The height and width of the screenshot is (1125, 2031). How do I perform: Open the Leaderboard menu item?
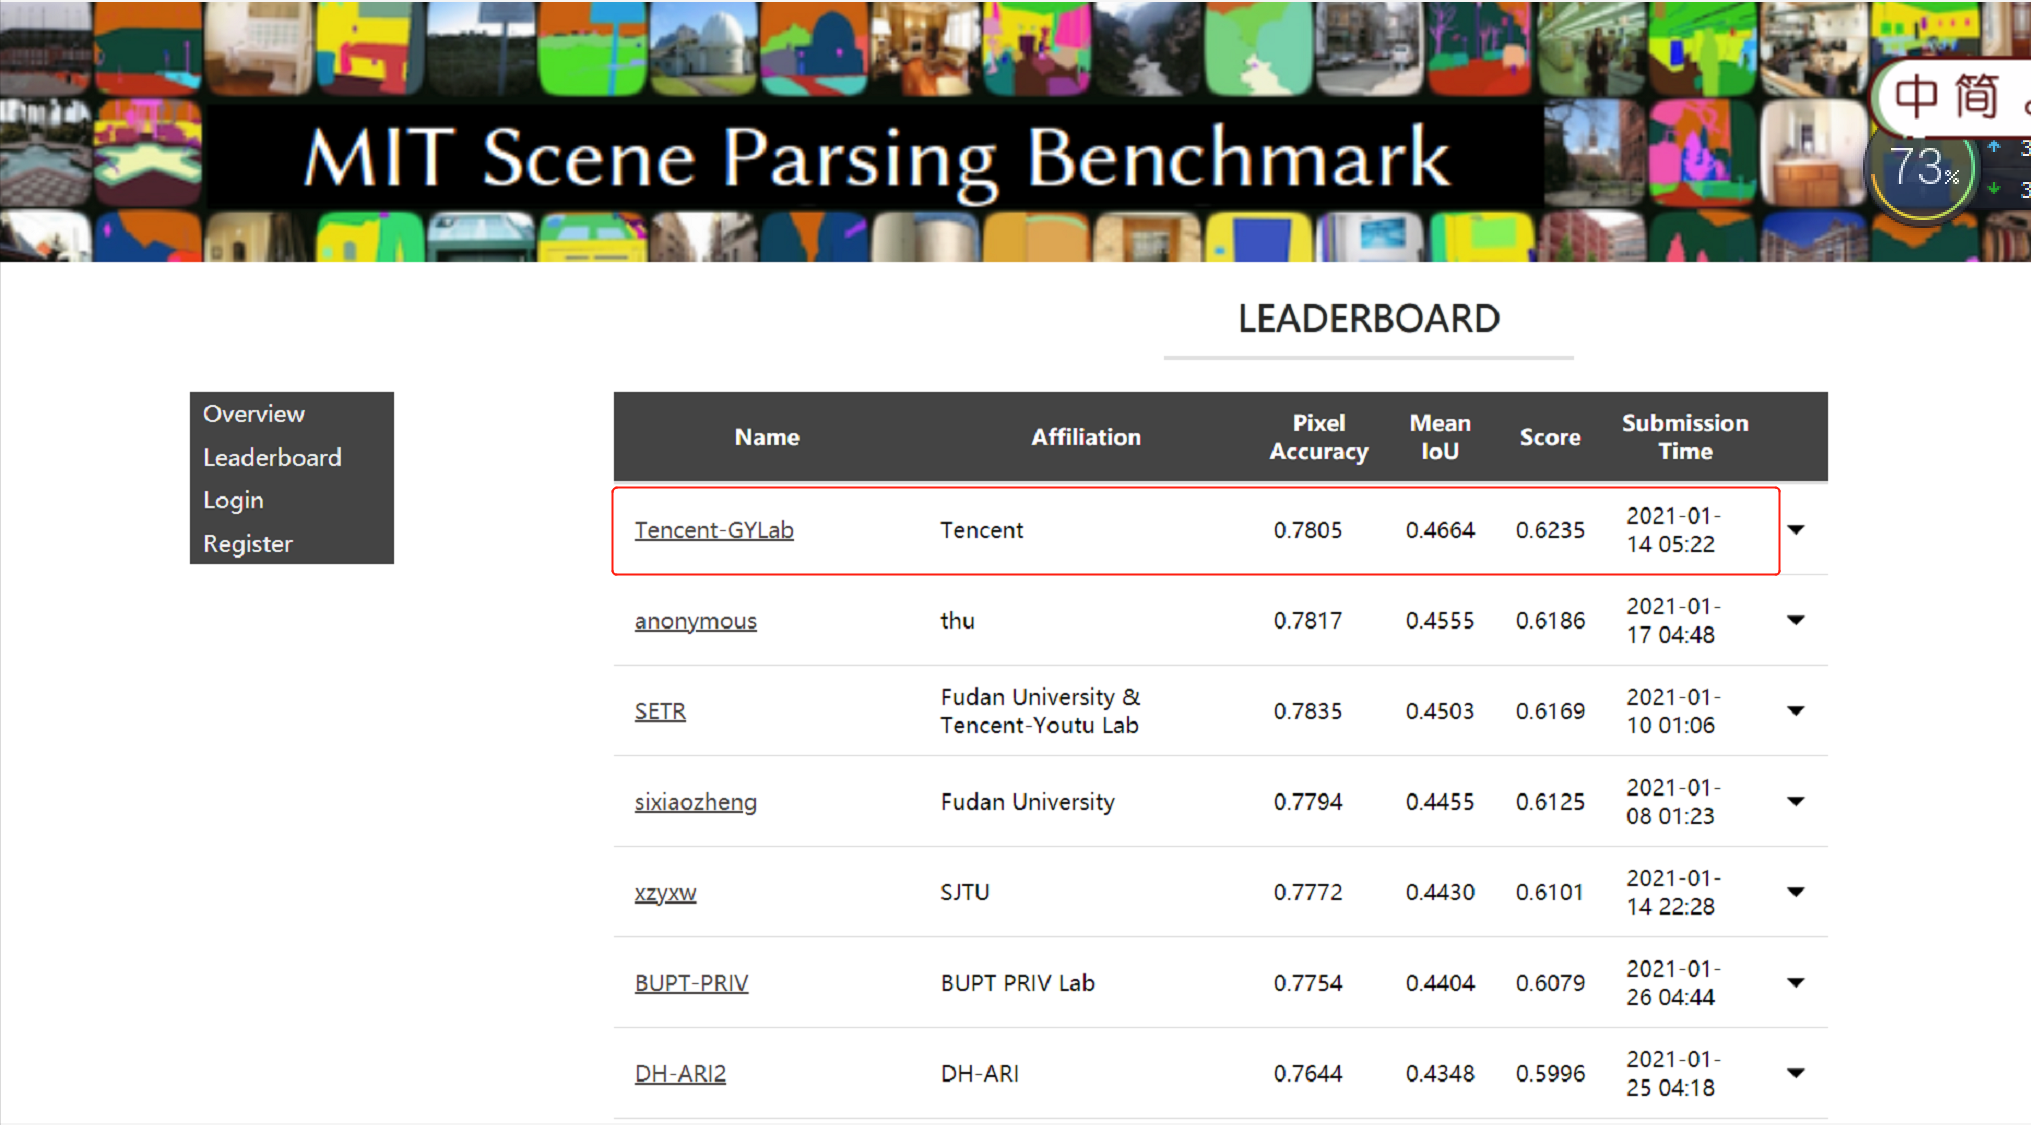coord(272,457)
